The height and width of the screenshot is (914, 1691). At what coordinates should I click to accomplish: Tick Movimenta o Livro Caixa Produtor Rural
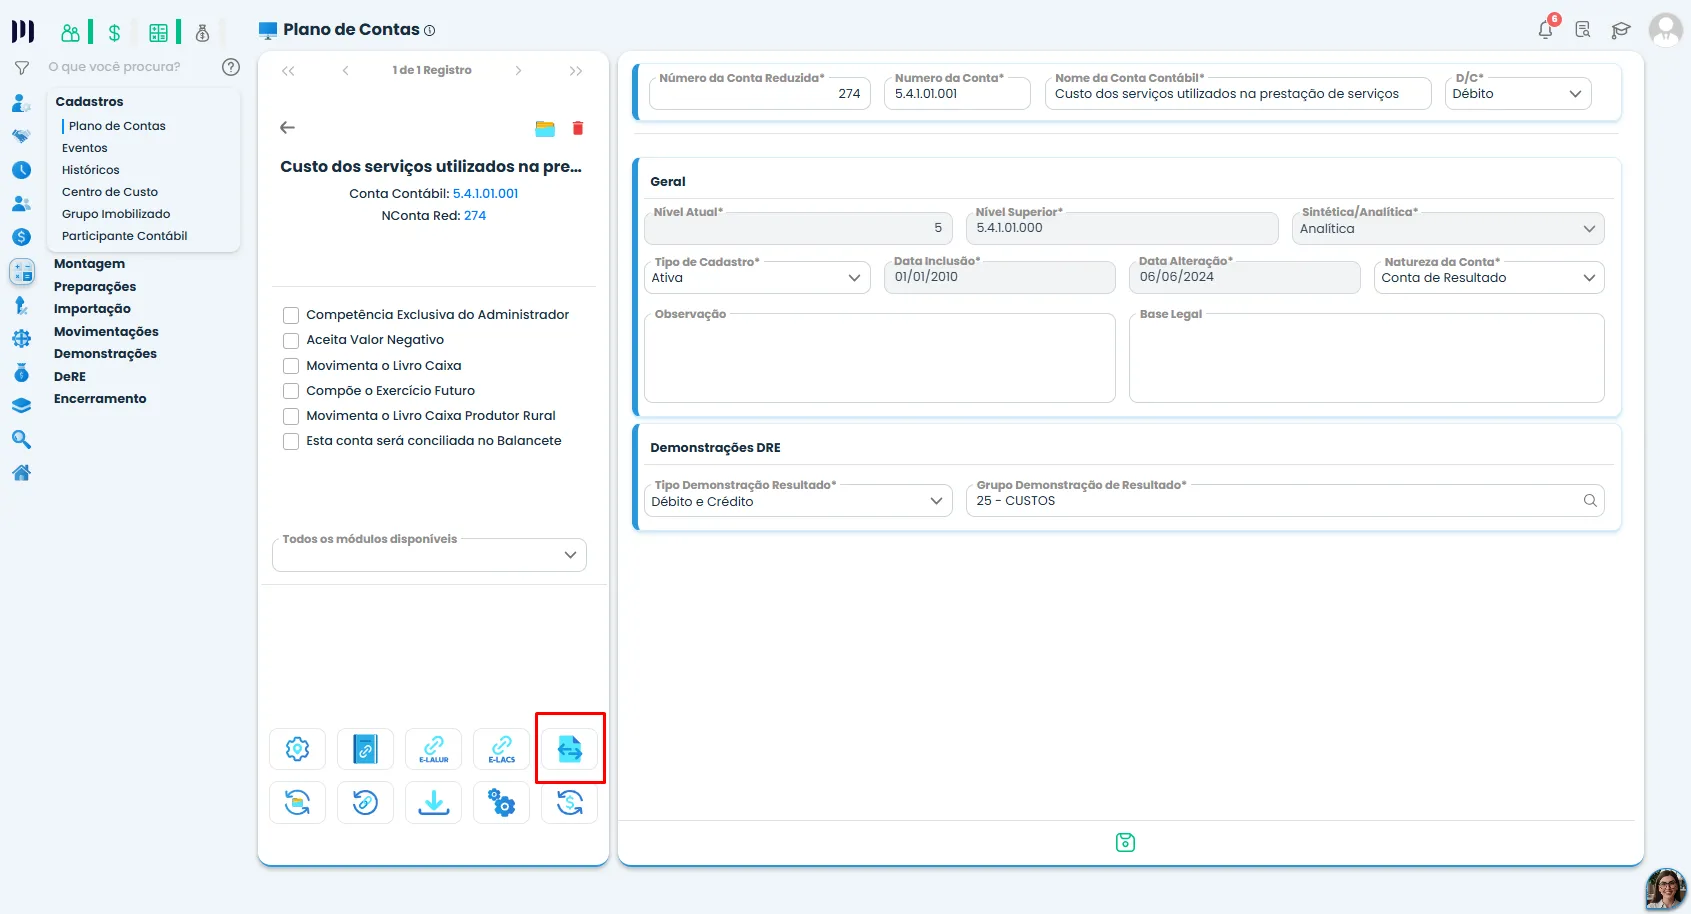291,416
